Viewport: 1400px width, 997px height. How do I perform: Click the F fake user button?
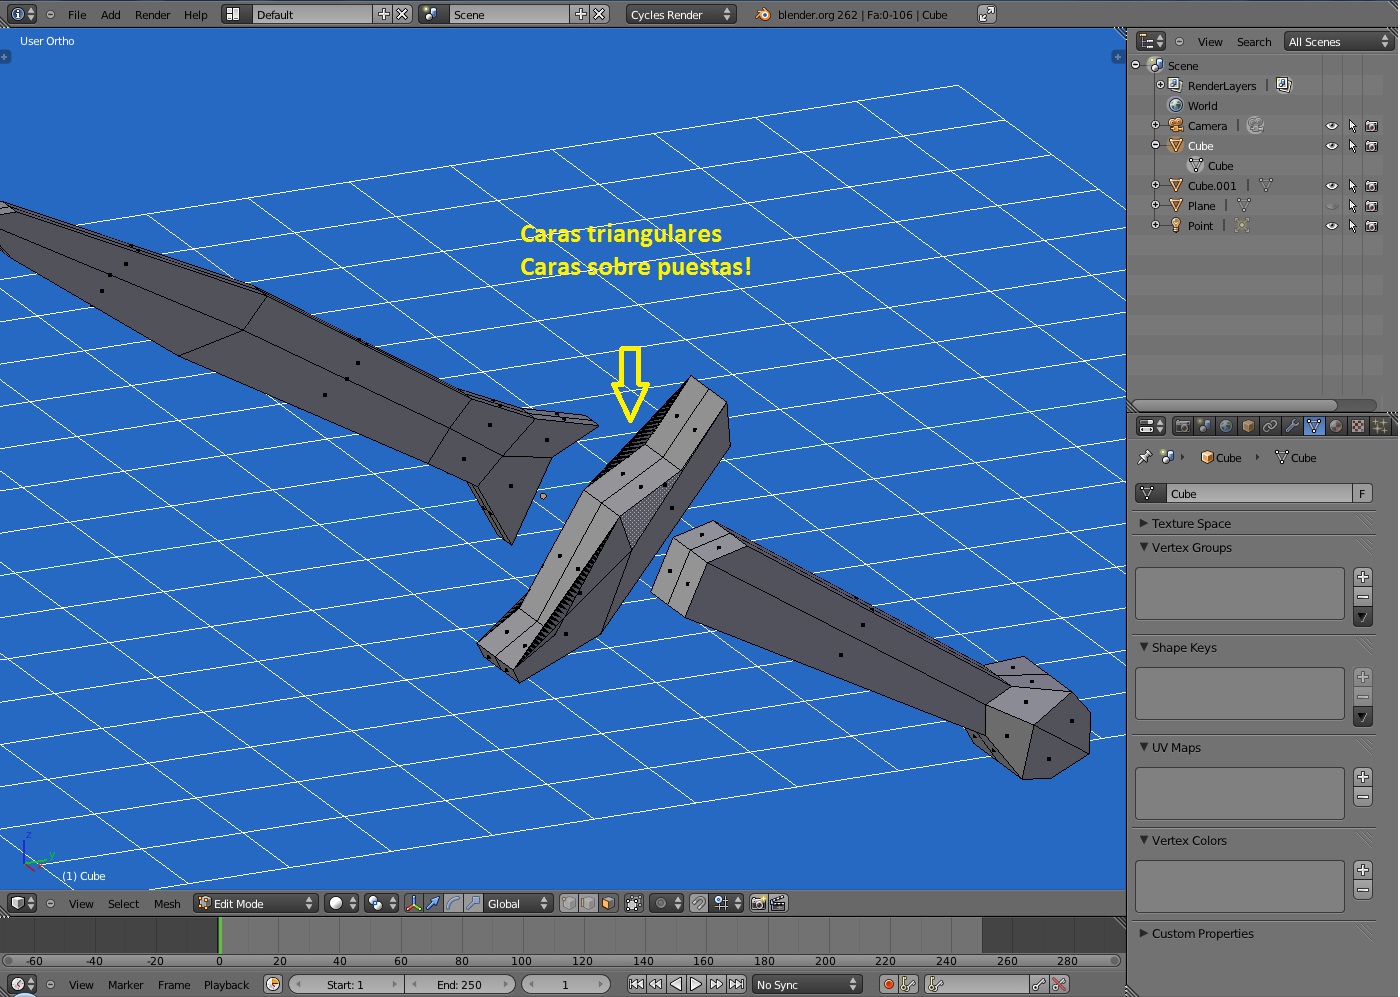[x=1362, y=493]
